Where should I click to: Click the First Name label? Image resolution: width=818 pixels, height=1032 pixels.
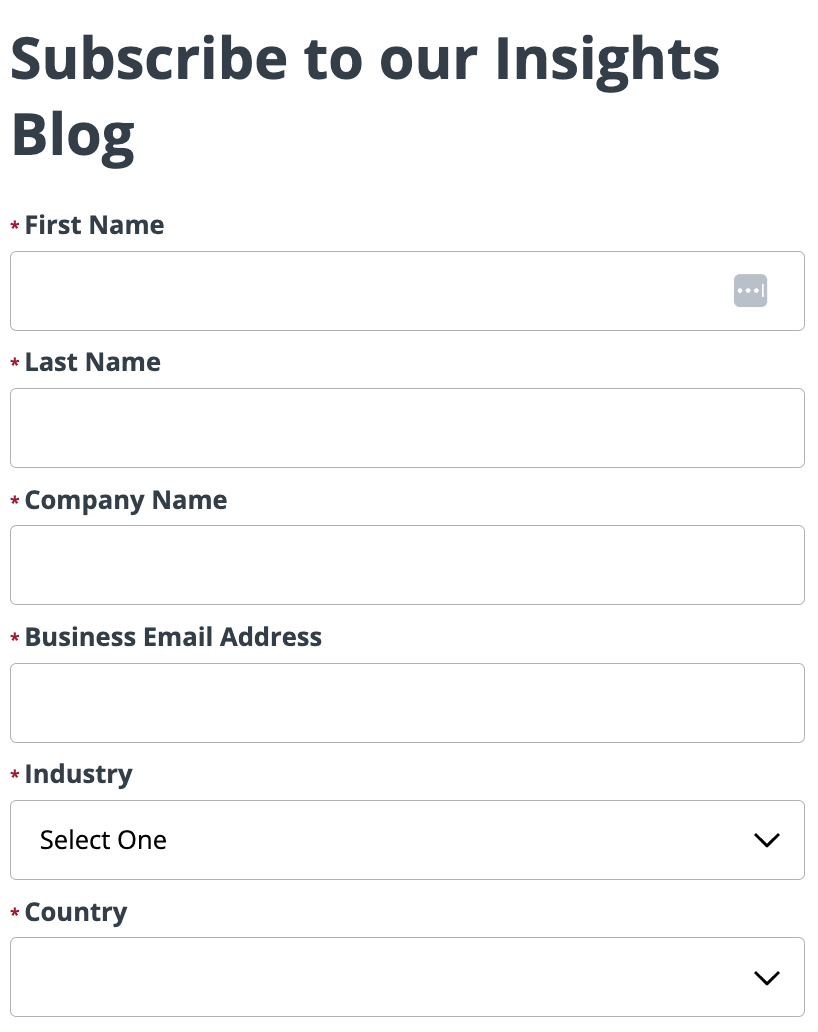click(x=94, y=225)
